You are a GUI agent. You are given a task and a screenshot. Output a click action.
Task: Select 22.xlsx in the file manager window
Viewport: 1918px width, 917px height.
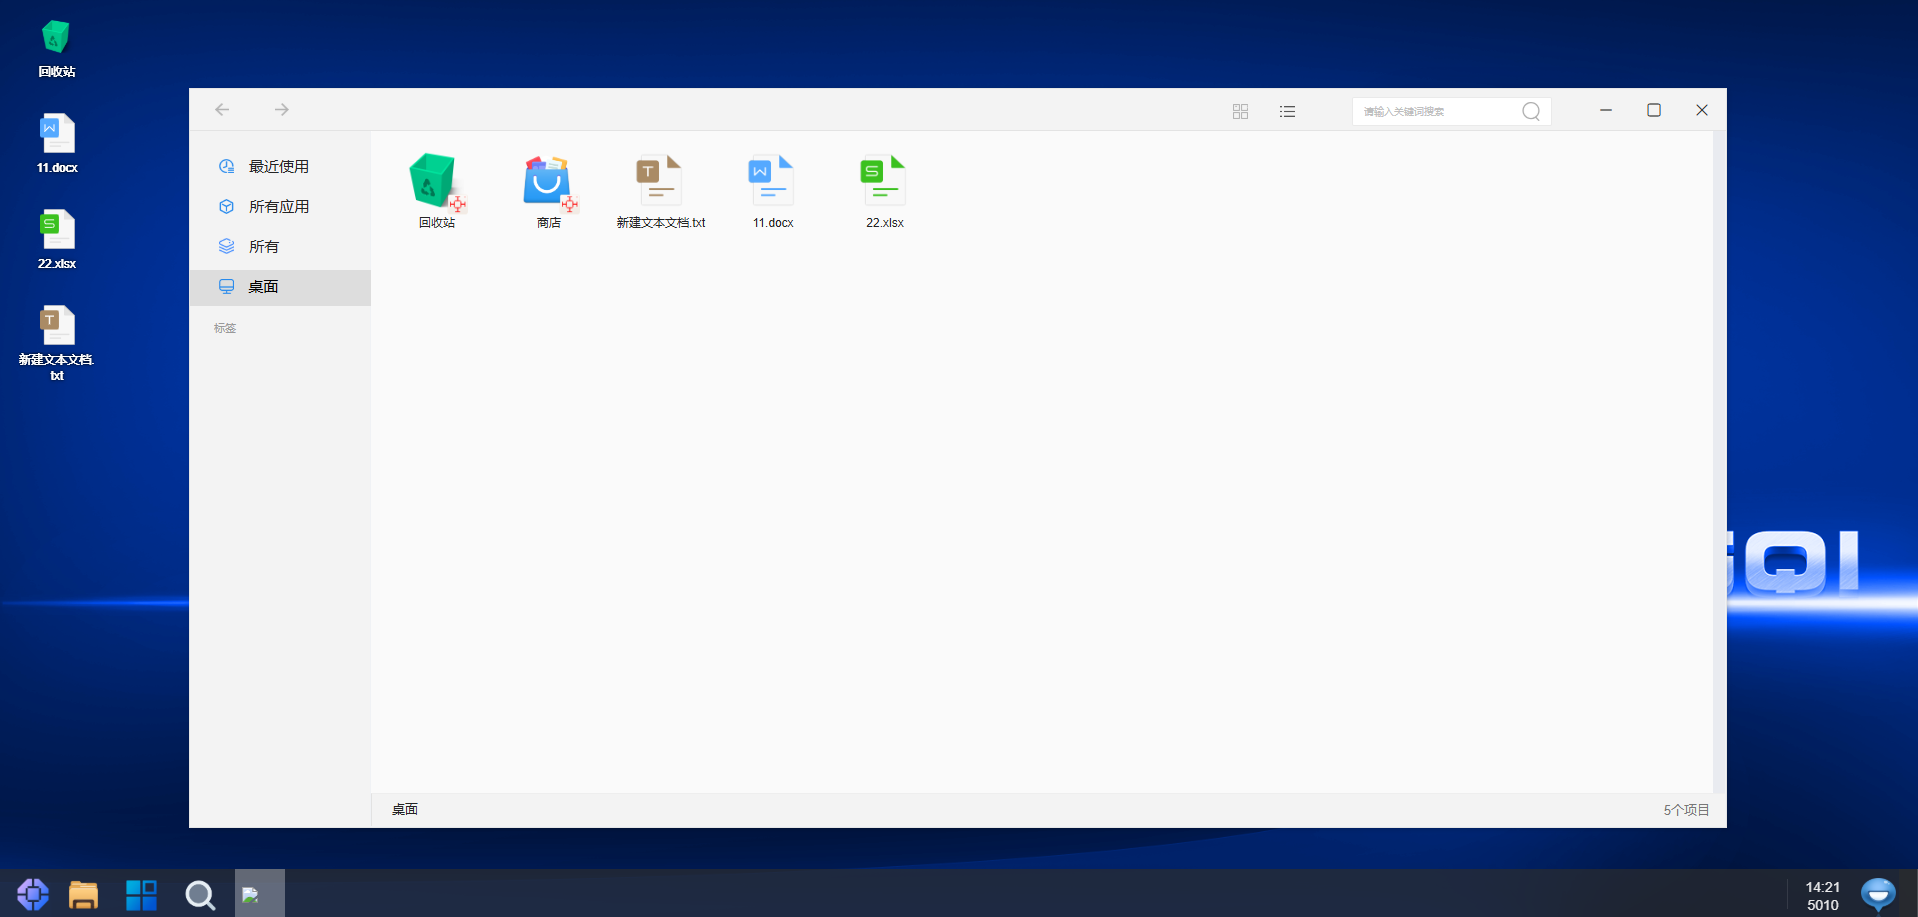tap(884, 184)
